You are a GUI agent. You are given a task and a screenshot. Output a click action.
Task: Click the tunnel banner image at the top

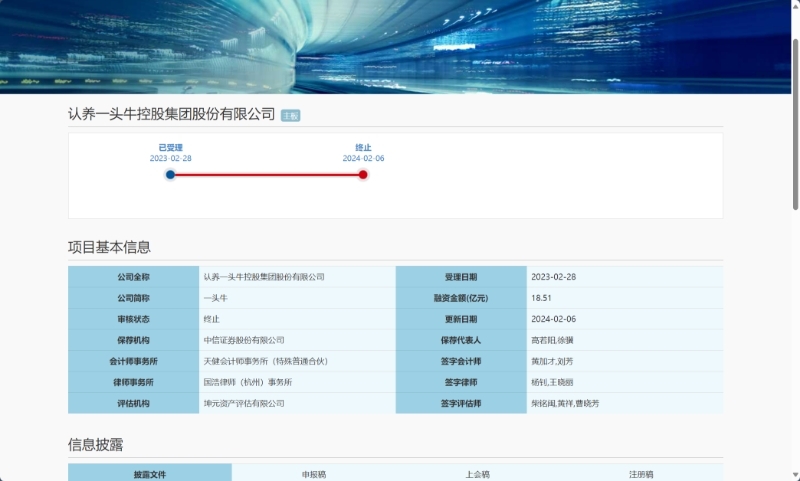click(395, 47)
